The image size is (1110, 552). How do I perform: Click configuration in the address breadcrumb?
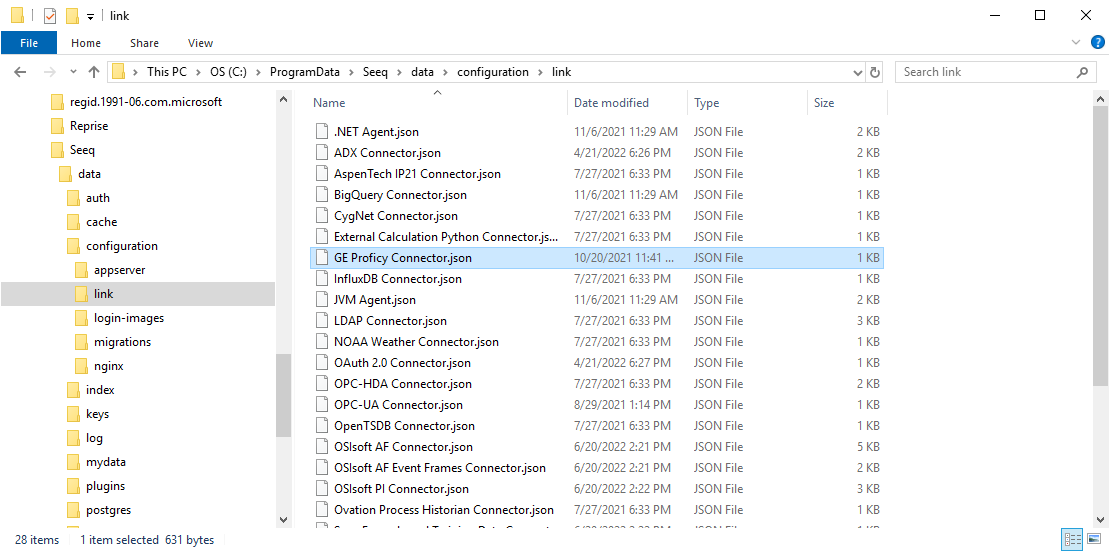493,72
